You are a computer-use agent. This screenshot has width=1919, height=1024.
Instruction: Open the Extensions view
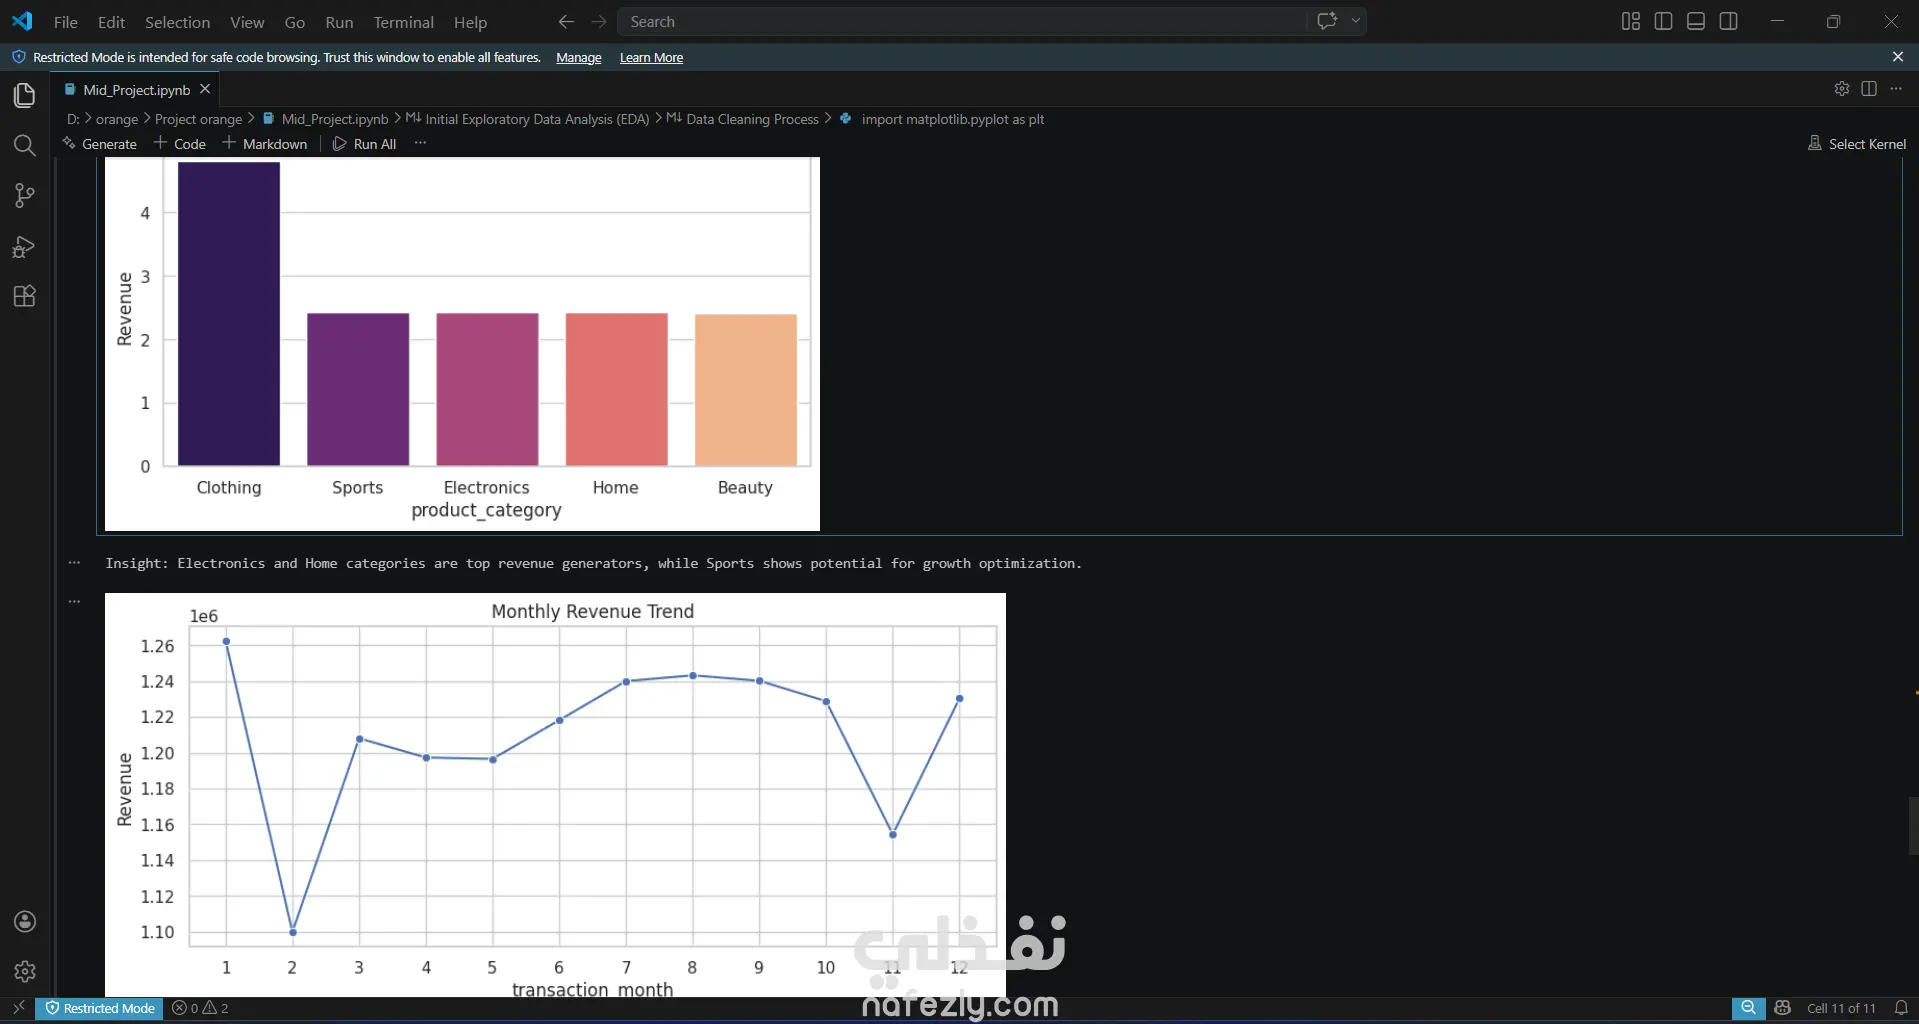[x=24, y=296]
